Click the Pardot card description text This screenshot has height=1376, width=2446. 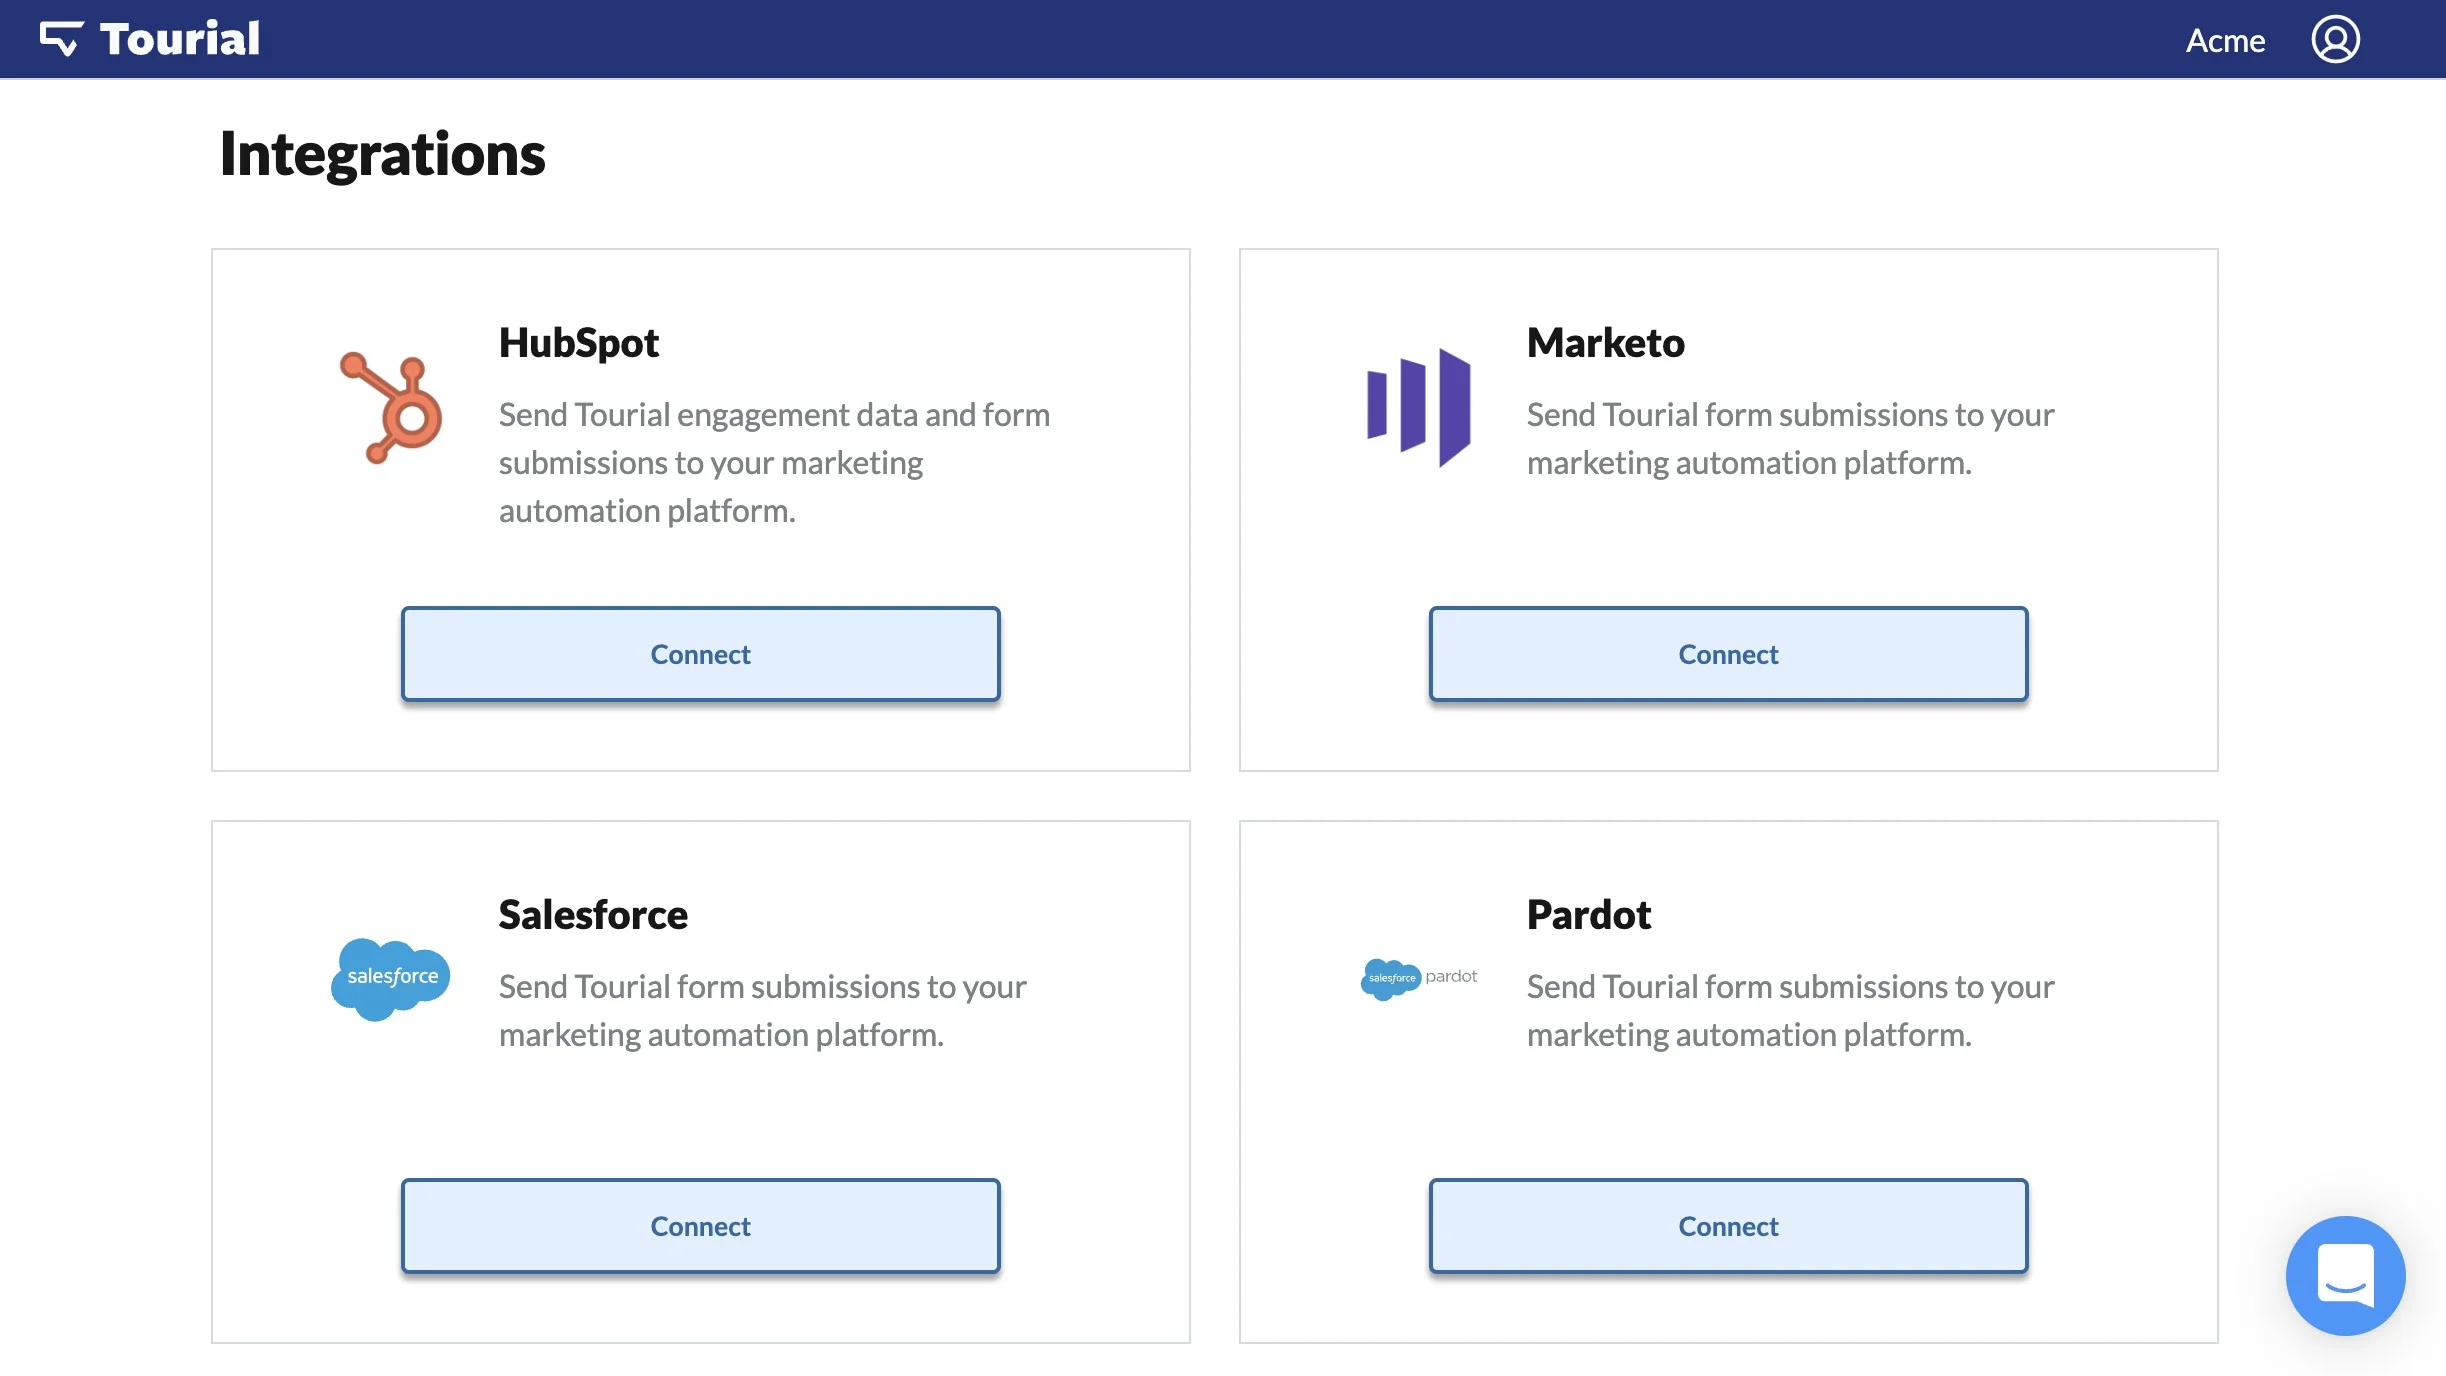(x=1791, y=1010)
